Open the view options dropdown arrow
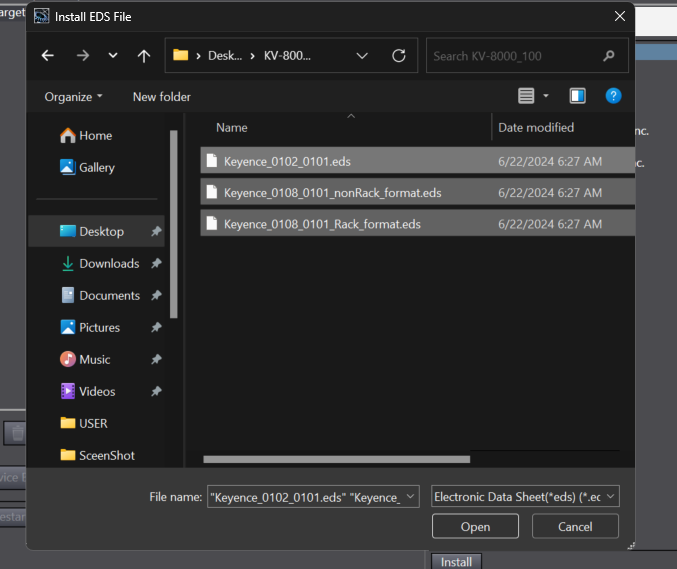The image size is (677, 569). pyautogui.click(x=546, y=96)
